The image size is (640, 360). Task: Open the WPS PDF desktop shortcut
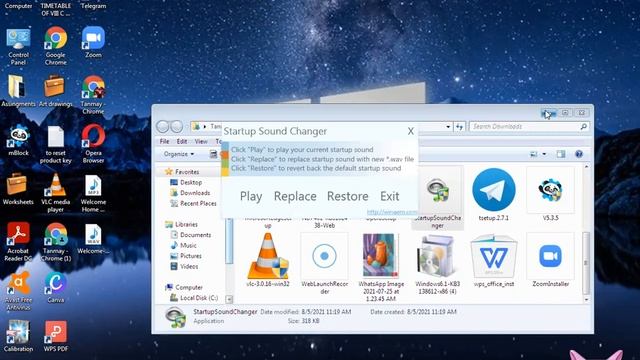click(56, 336)
